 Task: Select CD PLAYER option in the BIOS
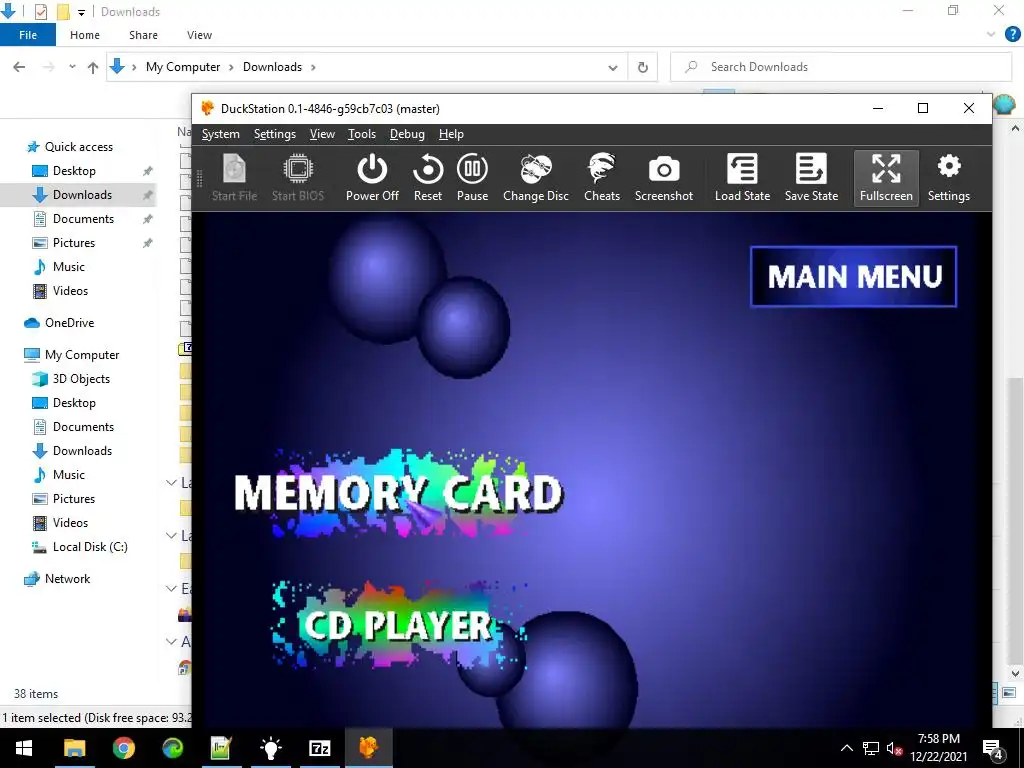(398, 625)
